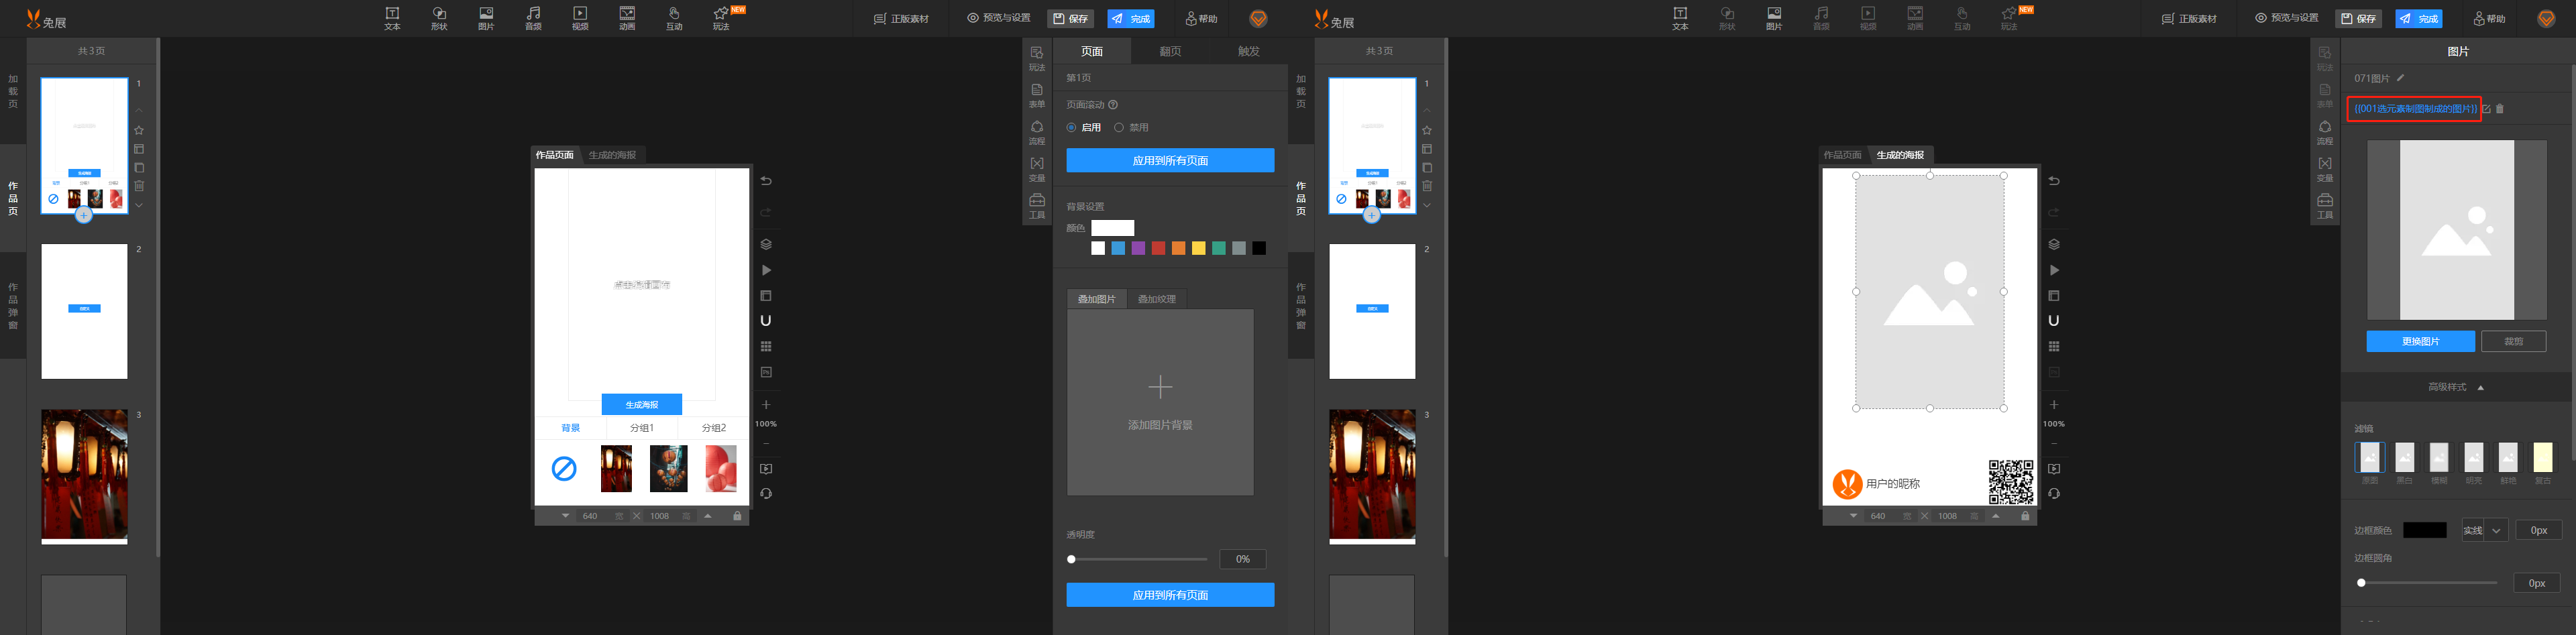Zoom in with plus icon beside left canvas
Screen dimensions: 2576x635
(766, 404)
